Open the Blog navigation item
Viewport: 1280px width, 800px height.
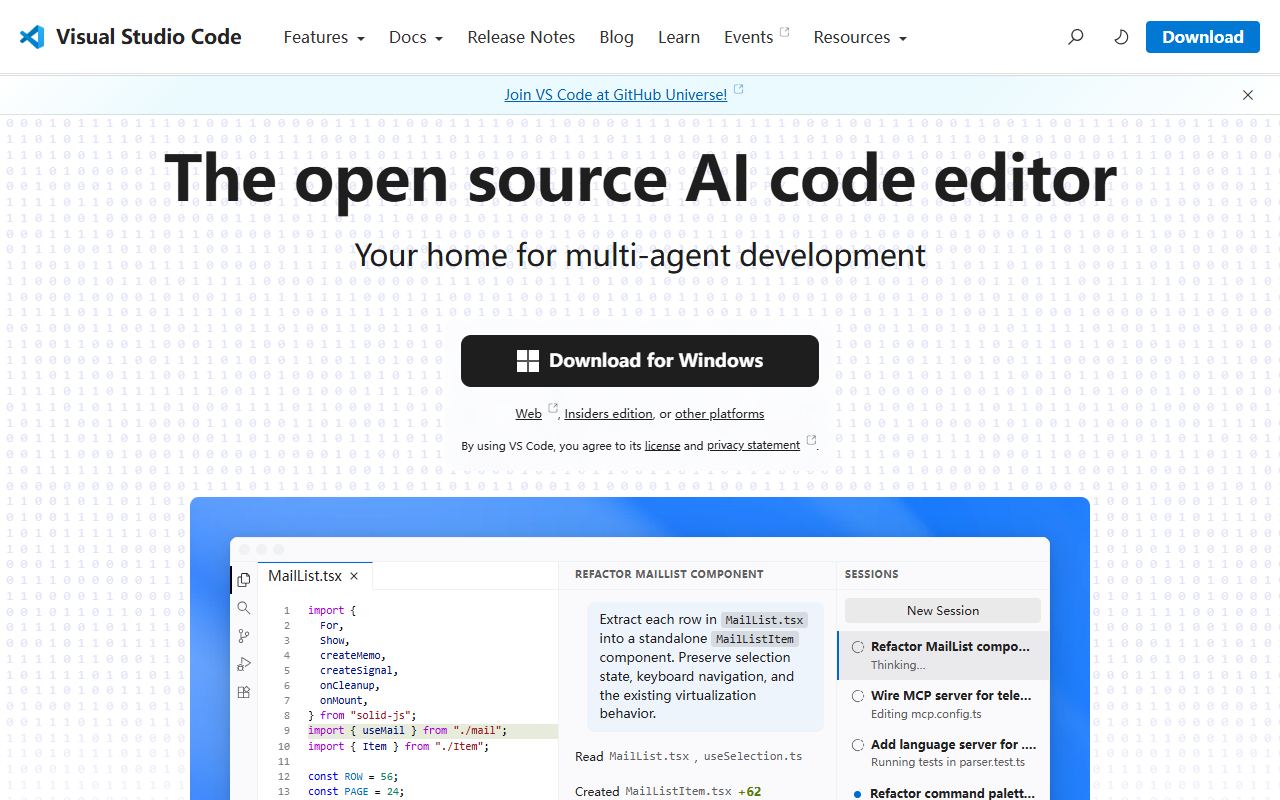pos(617,37)
